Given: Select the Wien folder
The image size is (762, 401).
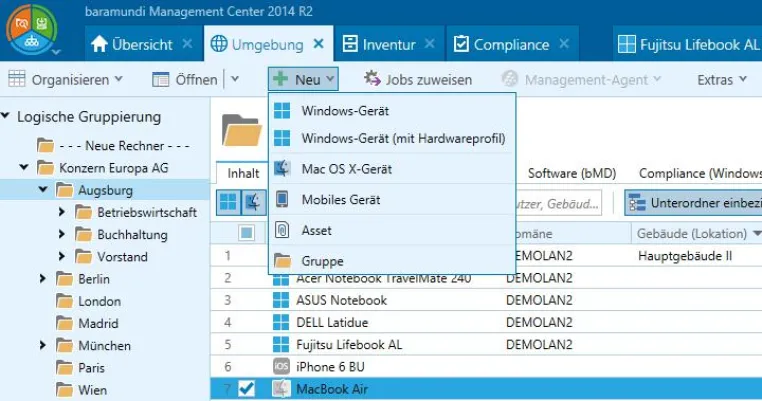Looking at the screenshot, I should click(x=81, y=390).
